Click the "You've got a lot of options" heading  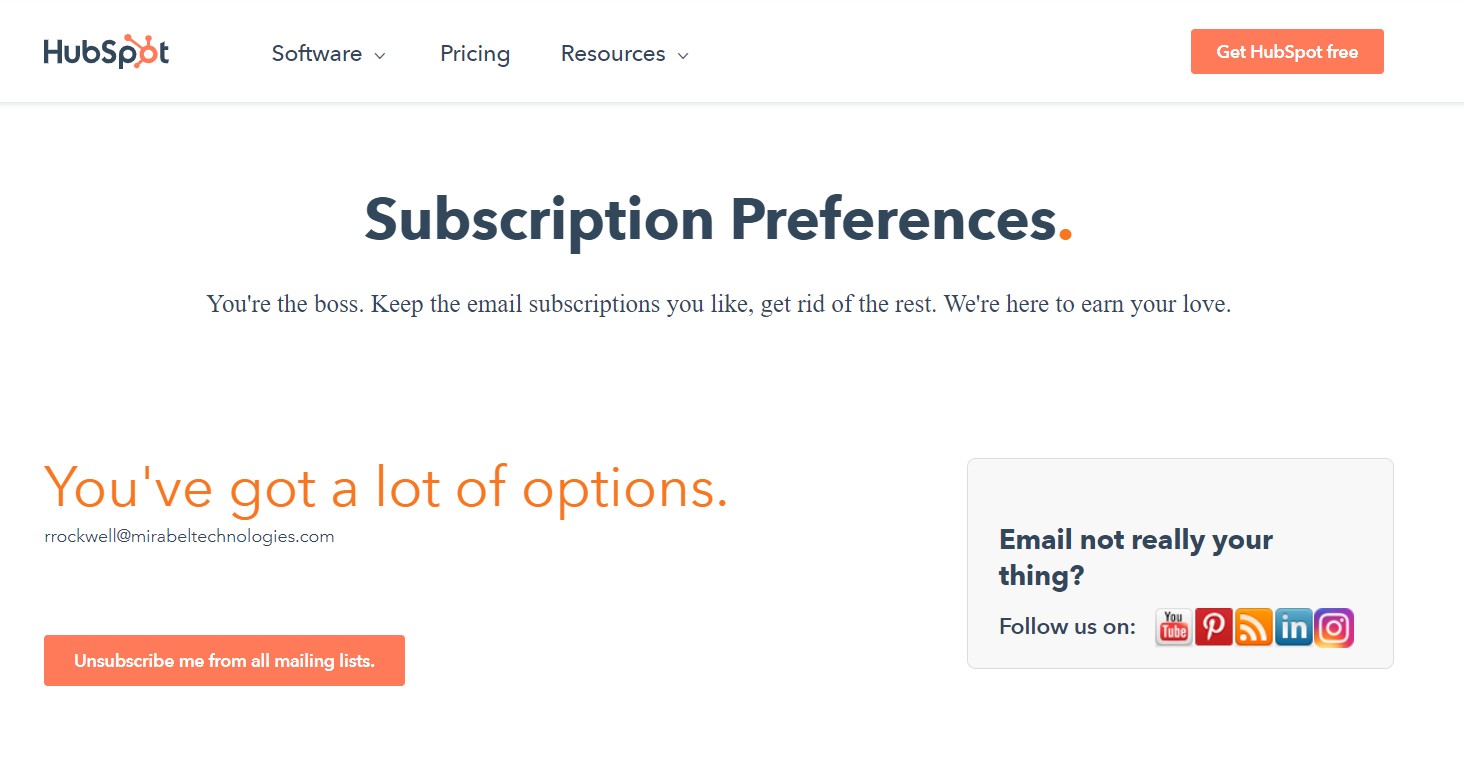coord(386,488)
